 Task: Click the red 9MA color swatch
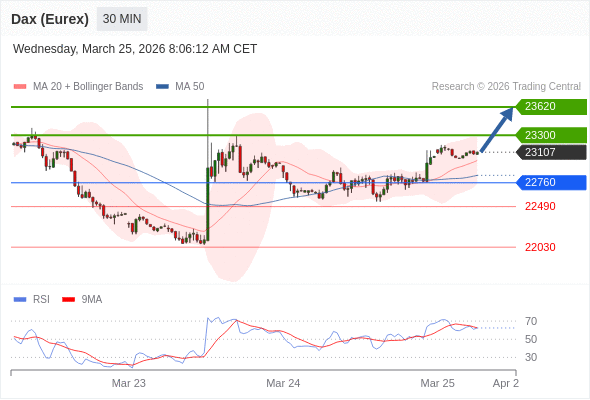click(68, 300)
